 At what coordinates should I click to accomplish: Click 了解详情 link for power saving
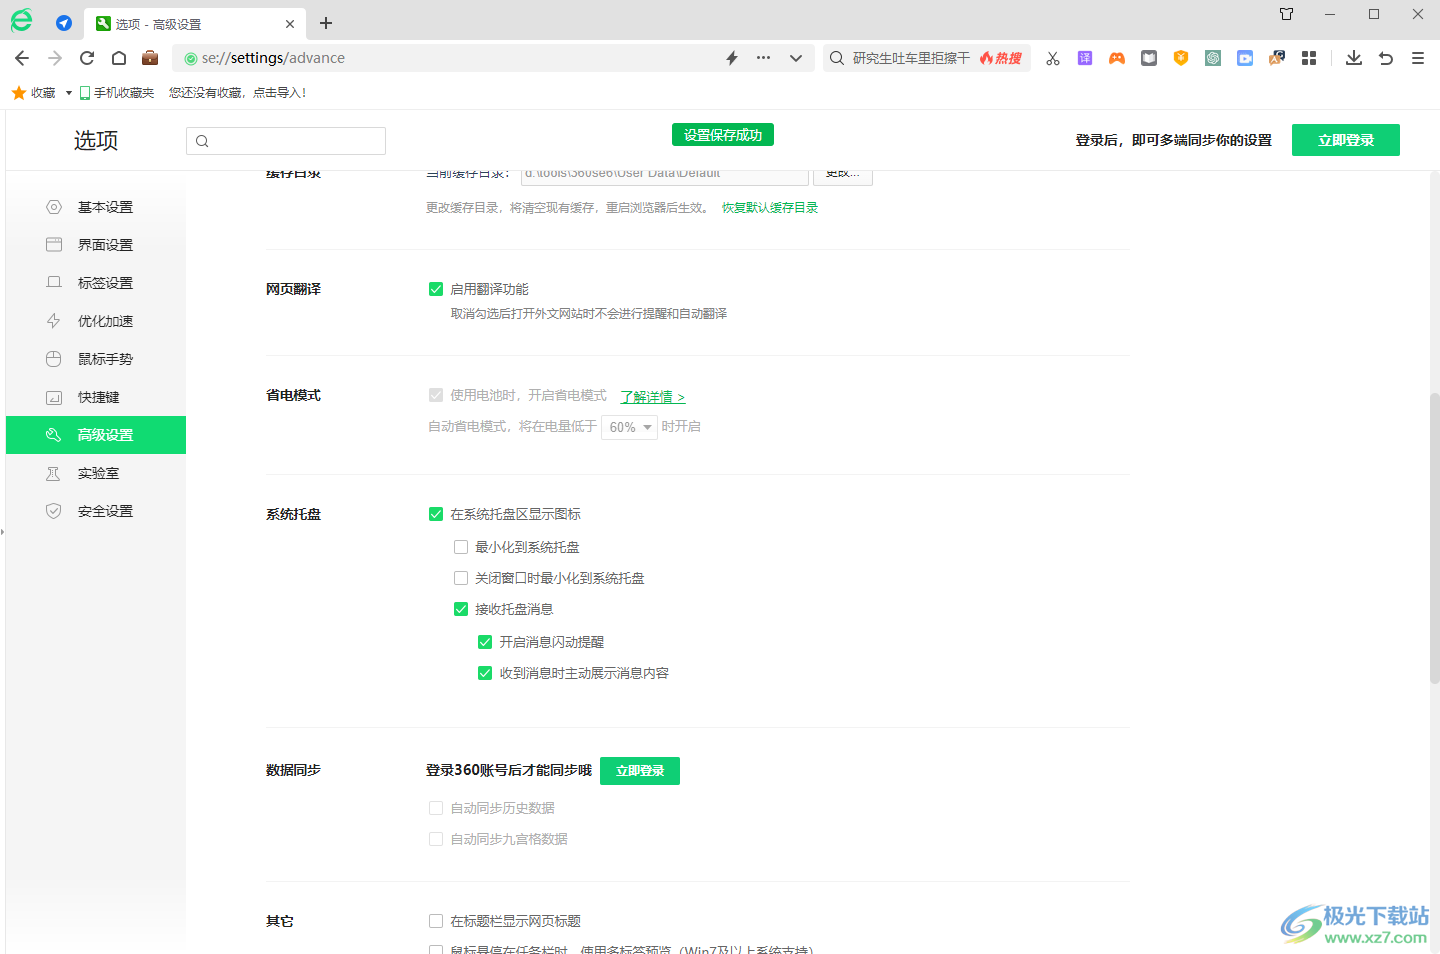pyautogui.click(x=652, y=397)
